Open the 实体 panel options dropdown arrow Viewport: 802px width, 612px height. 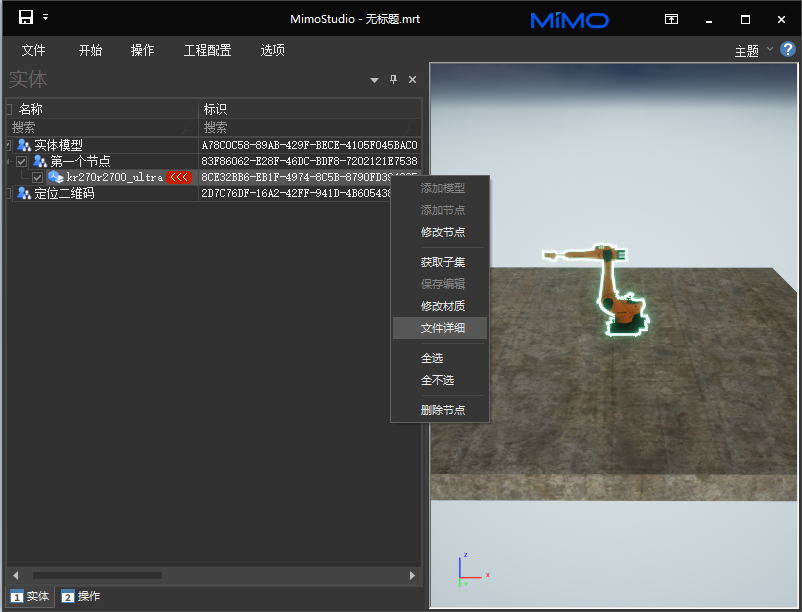[374, 80]
